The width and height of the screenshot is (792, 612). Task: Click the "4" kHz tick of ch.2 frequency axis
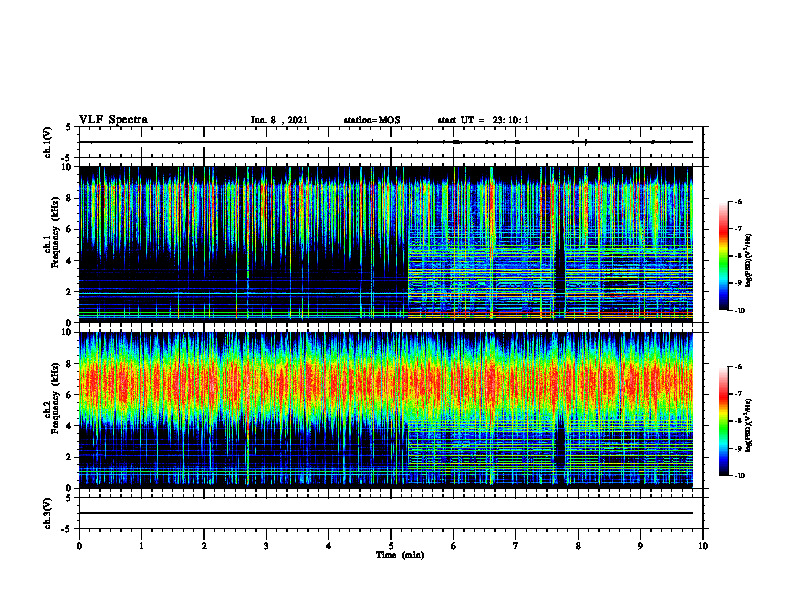tap(70, 426)
